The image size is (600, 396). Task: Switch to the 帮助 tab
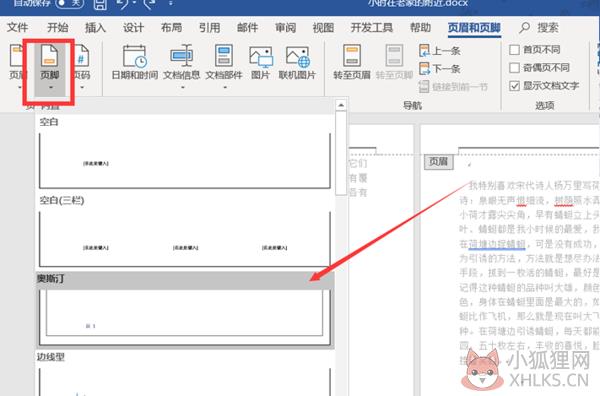(x=420, y=28)
